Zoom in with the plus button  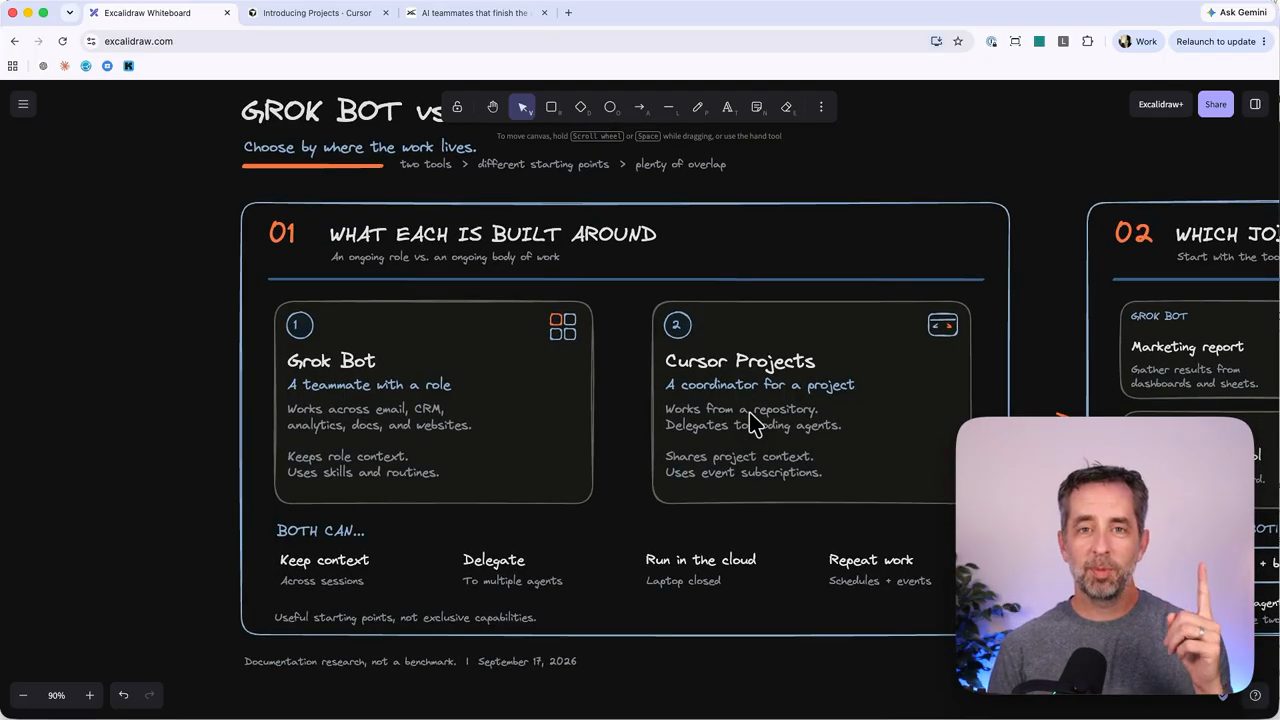[89, 695]
